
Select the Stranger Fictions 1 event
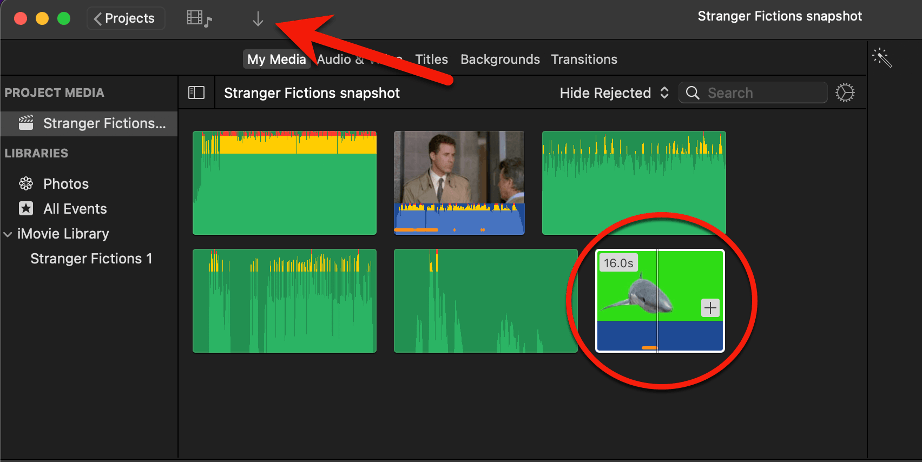point(91,259)
